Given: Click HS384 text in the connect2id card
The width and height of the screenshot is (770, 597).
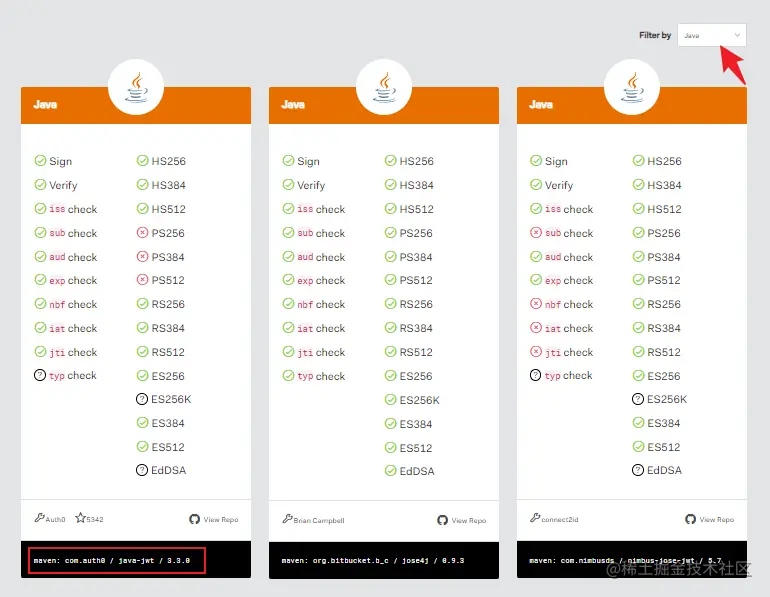Looking at the screenshot, I should tap(664, 185).
